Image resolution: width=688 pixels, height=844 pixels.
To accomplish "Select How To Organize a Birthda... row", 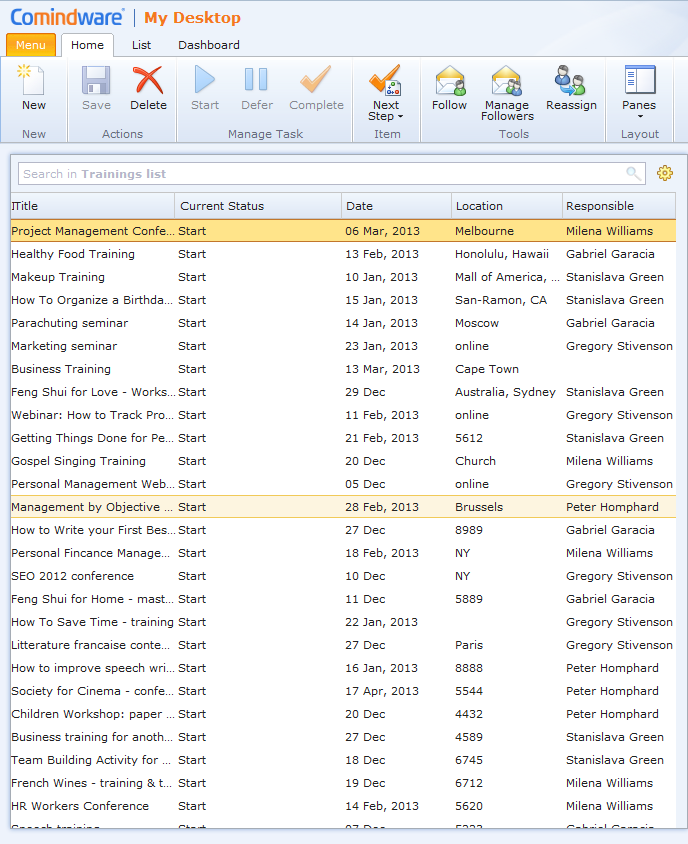I will 343,300.
